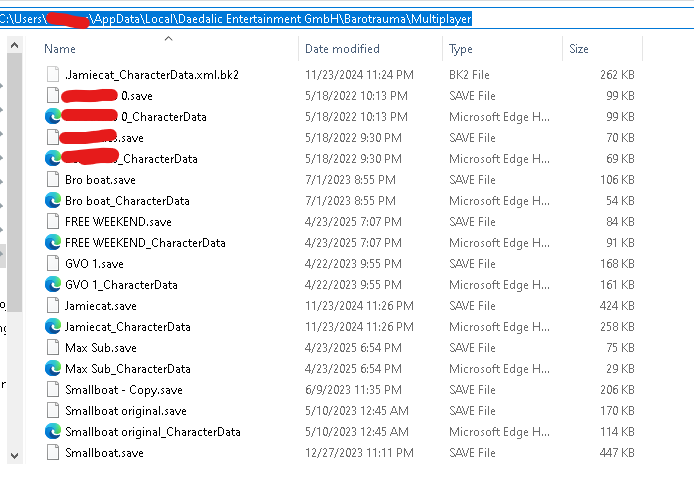Click the 12/27/2023 11:11 PM date cell
This screenshot has height=477, width=694.
pyautogui.click(x=359, y=453)
